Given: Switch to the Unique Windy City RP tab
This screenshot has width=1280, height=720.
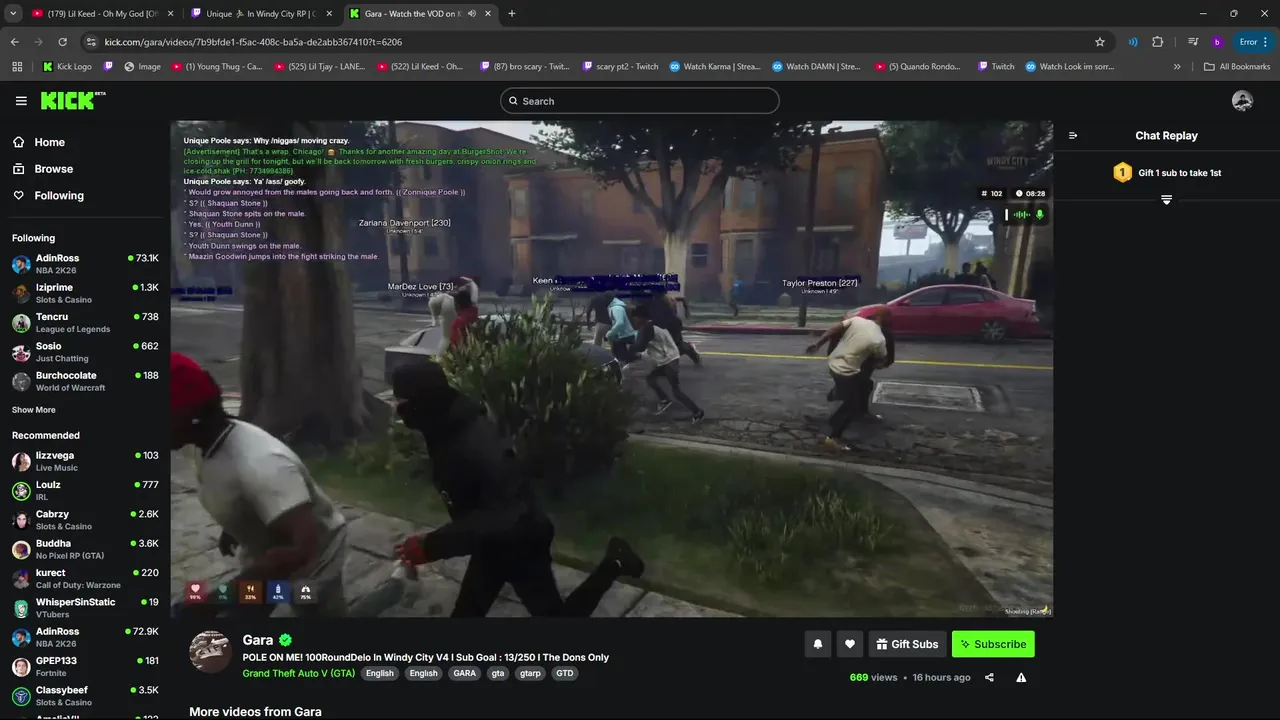Looking at the screenshot, I should coord(261,14).
